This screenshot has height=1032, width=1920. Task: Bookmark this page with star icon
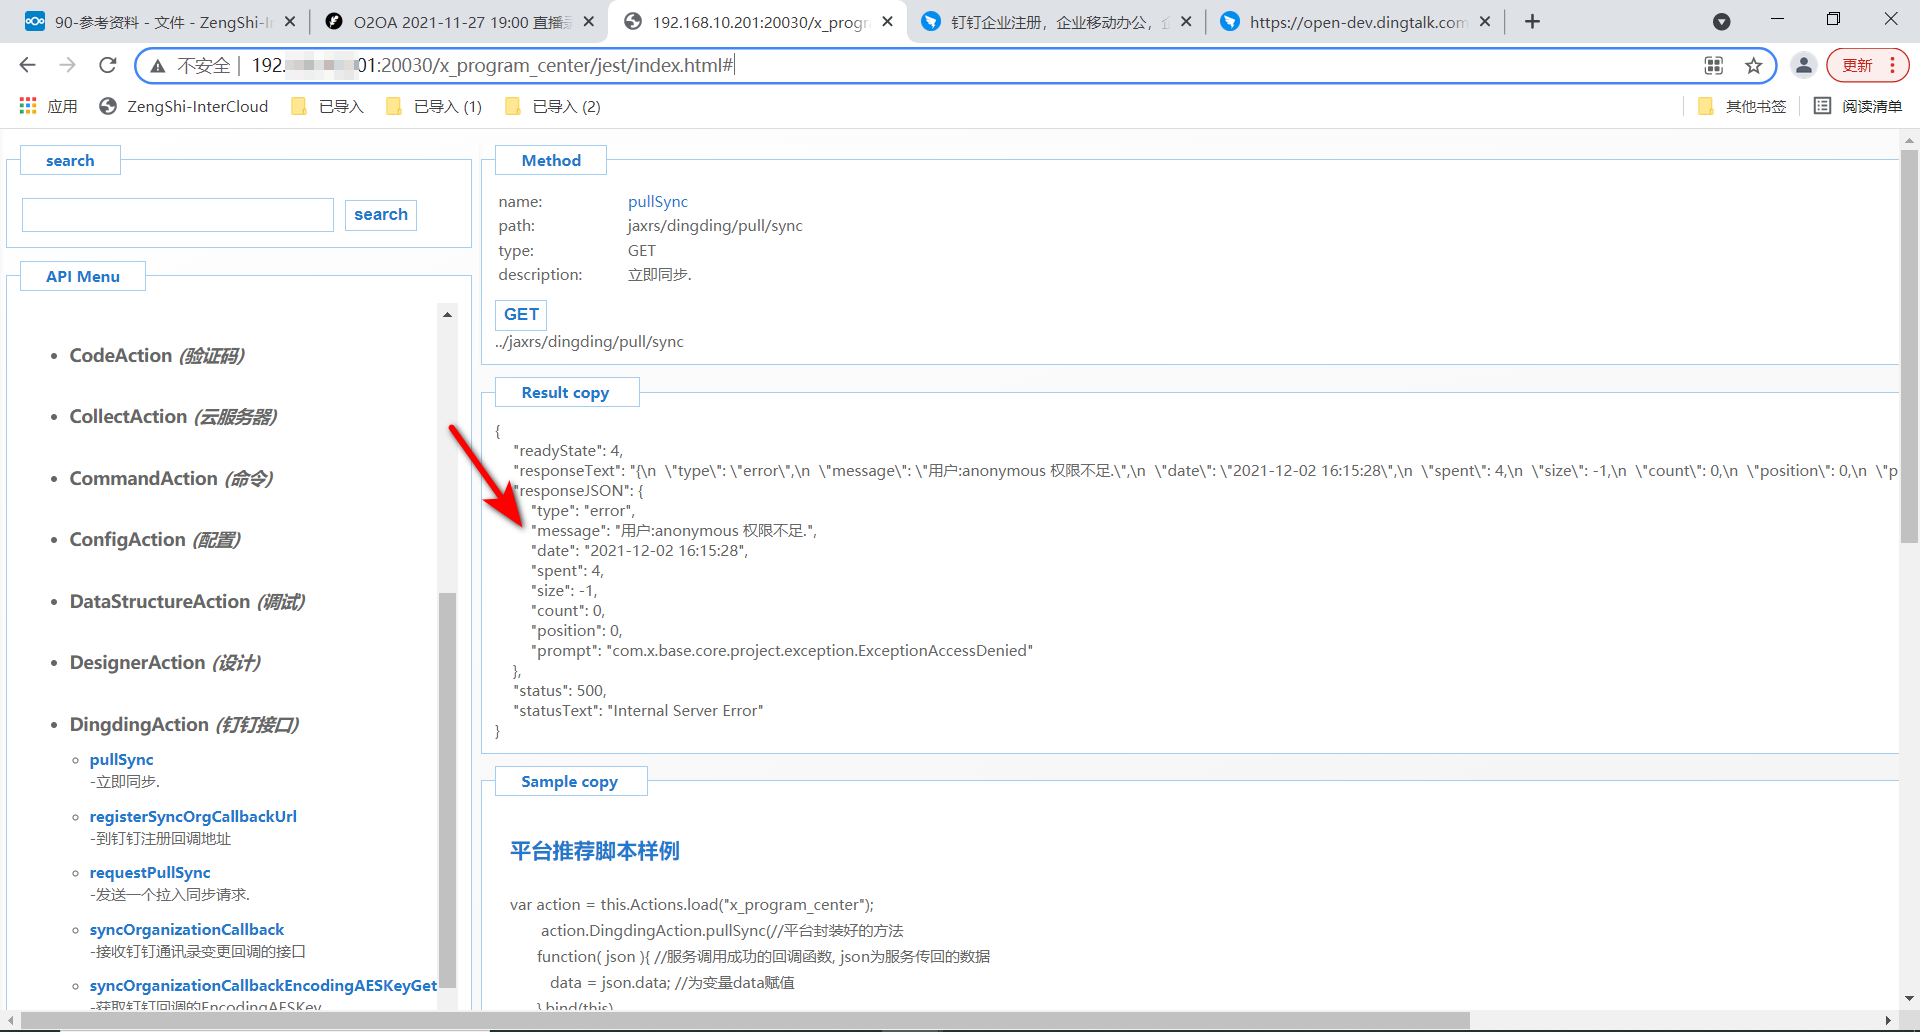(1753, 65)
